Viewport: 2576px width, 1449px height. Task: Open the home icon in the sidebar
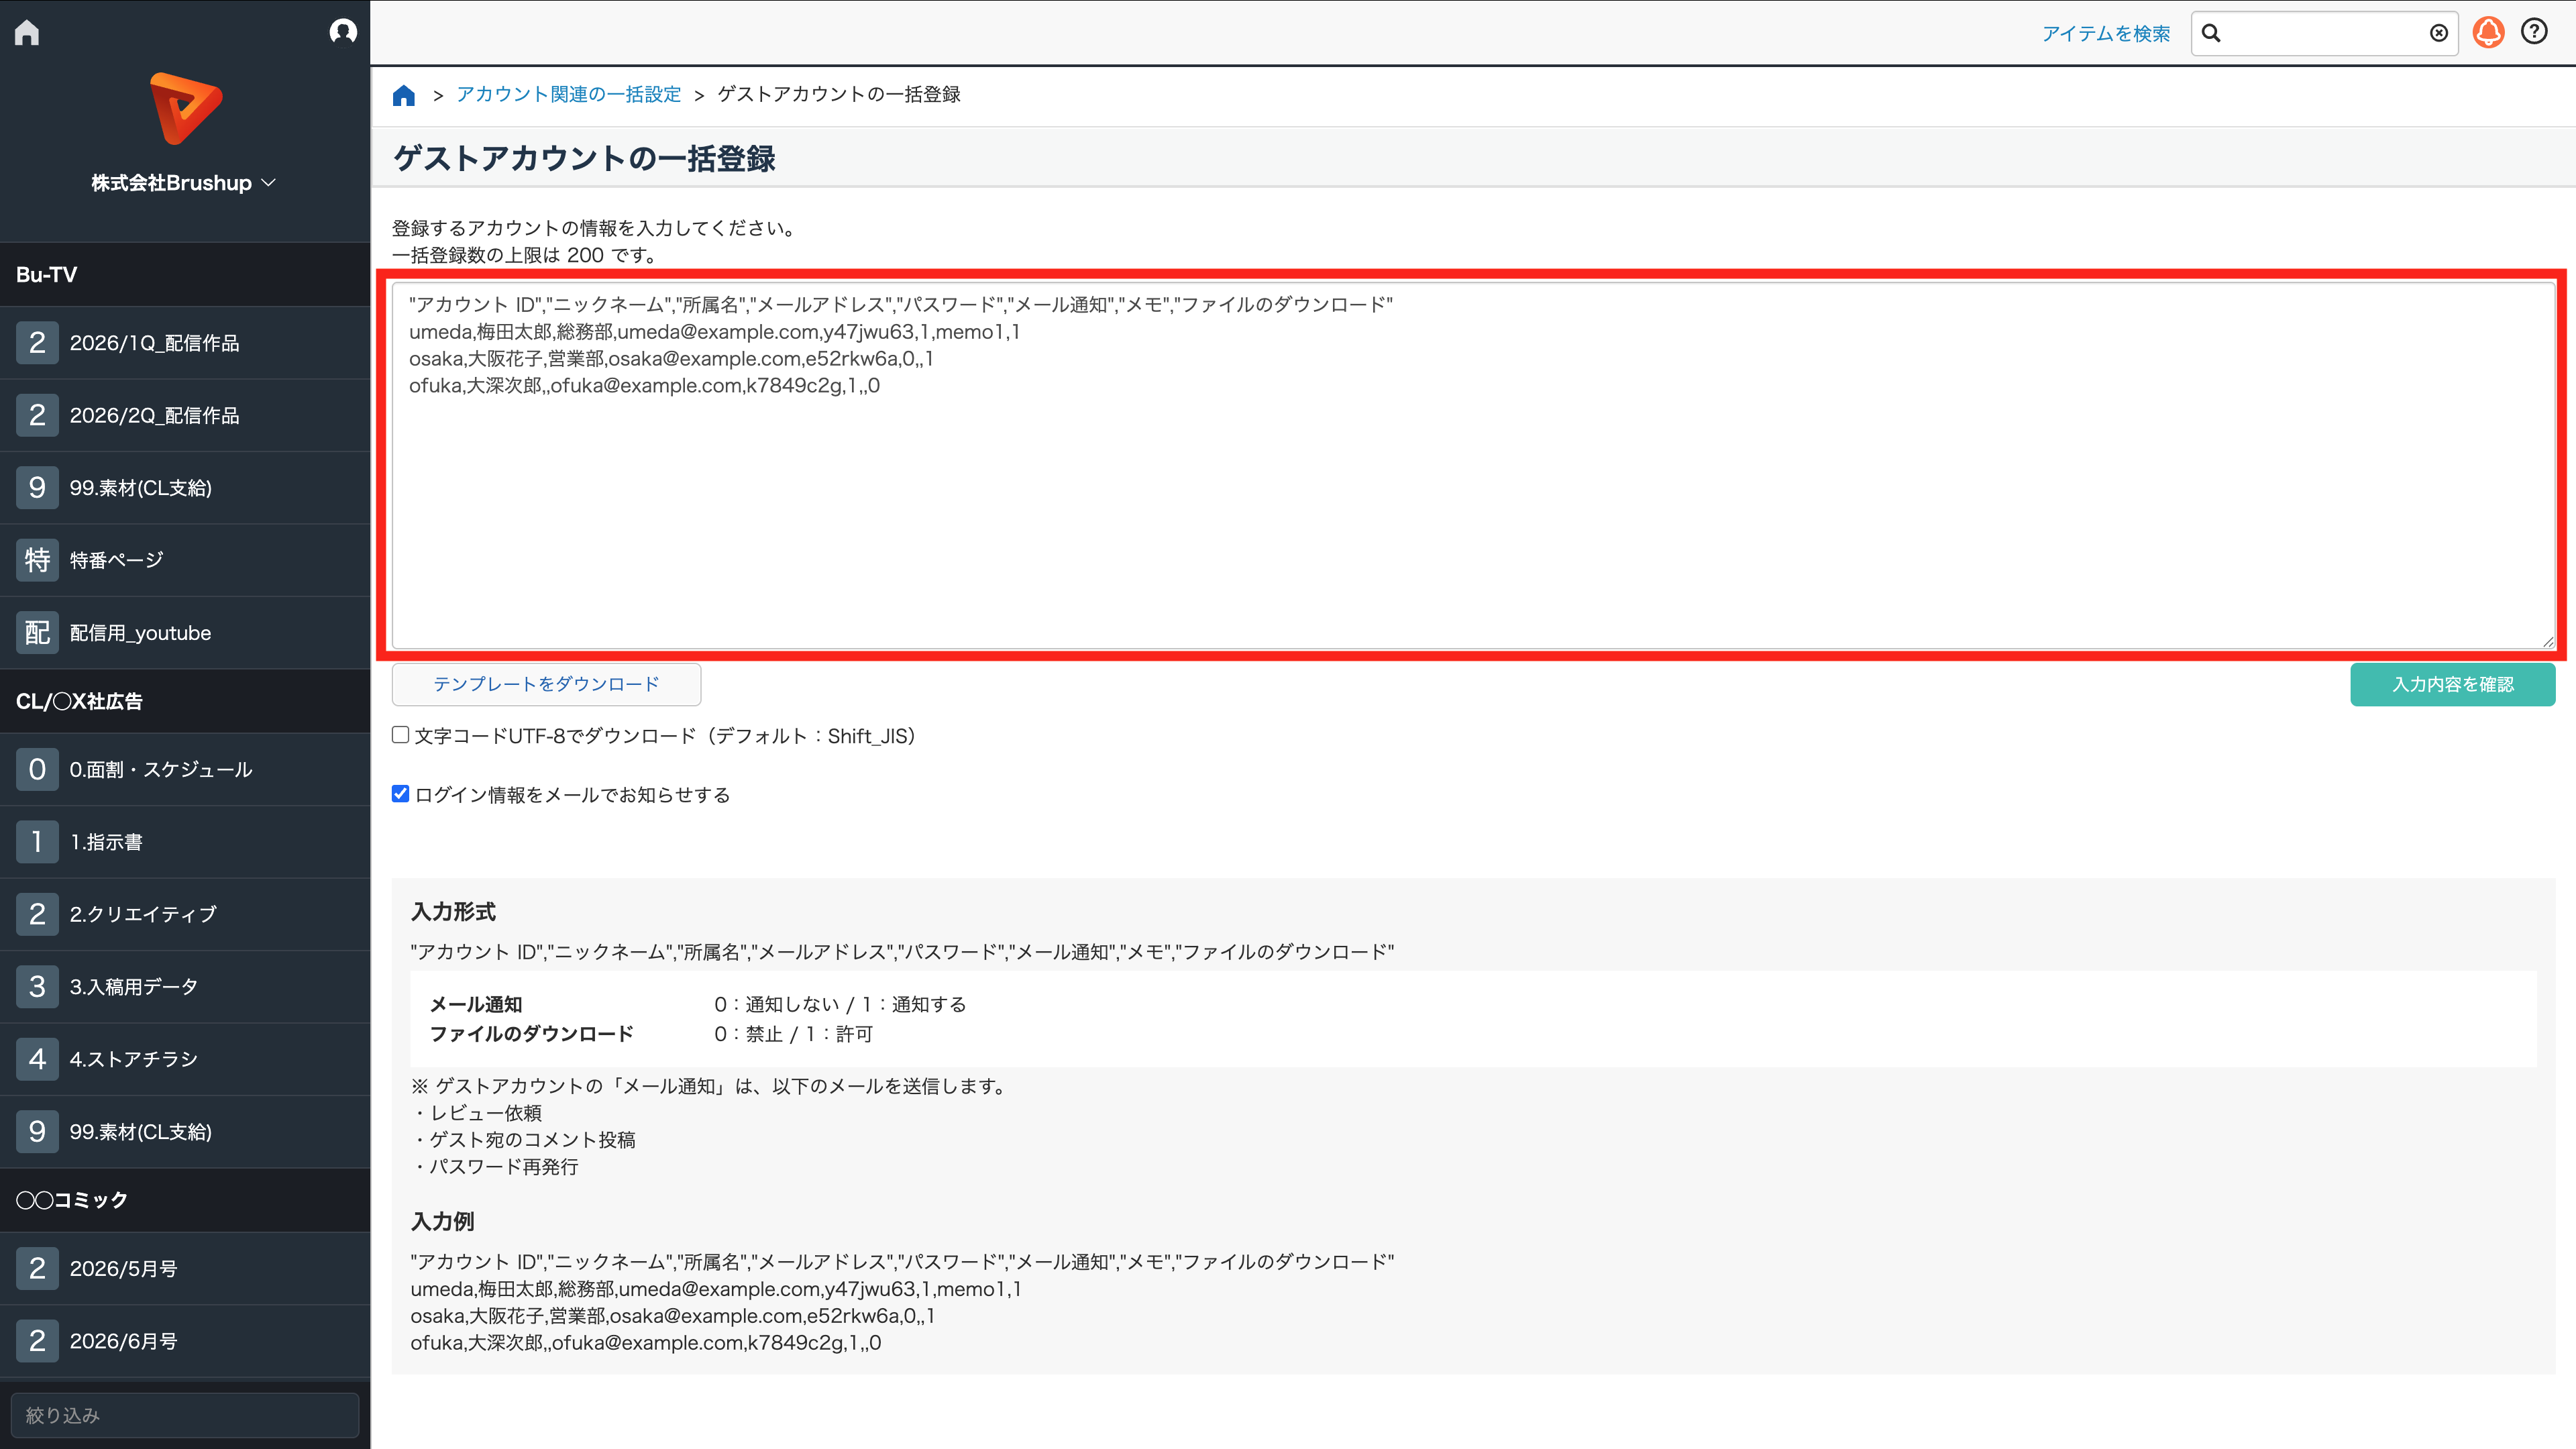27,33
